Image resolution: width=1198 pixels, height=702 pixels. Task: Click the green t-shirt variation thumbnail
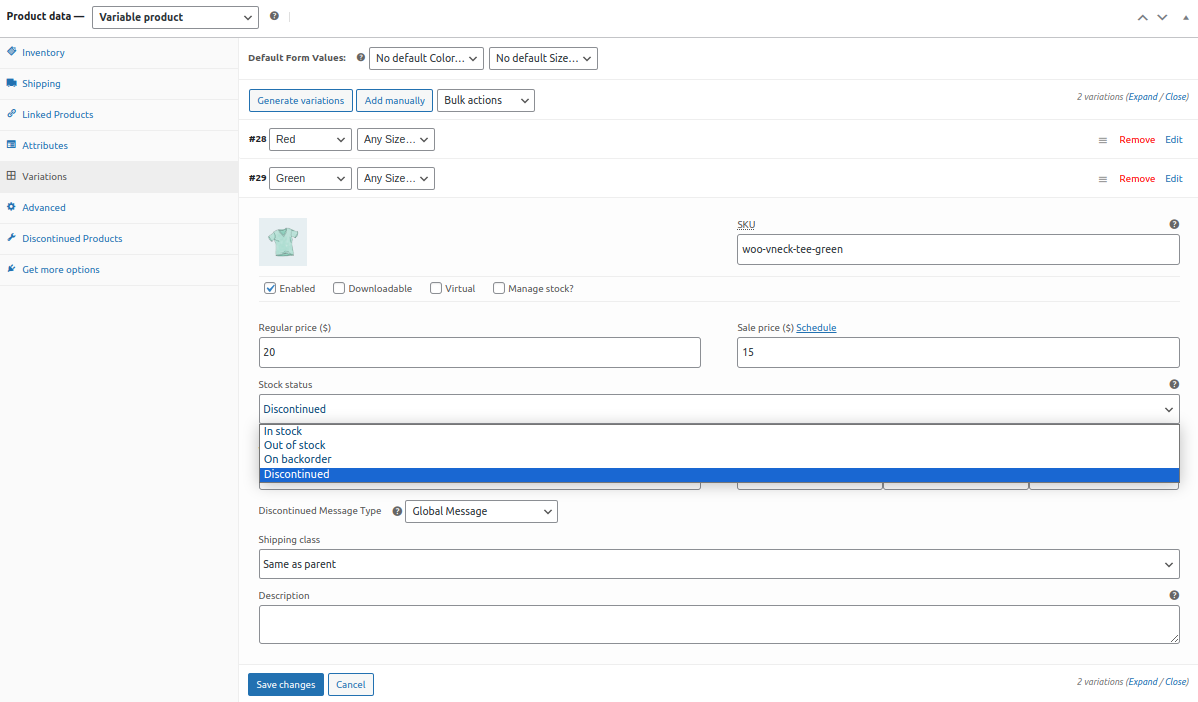point(283,242)
